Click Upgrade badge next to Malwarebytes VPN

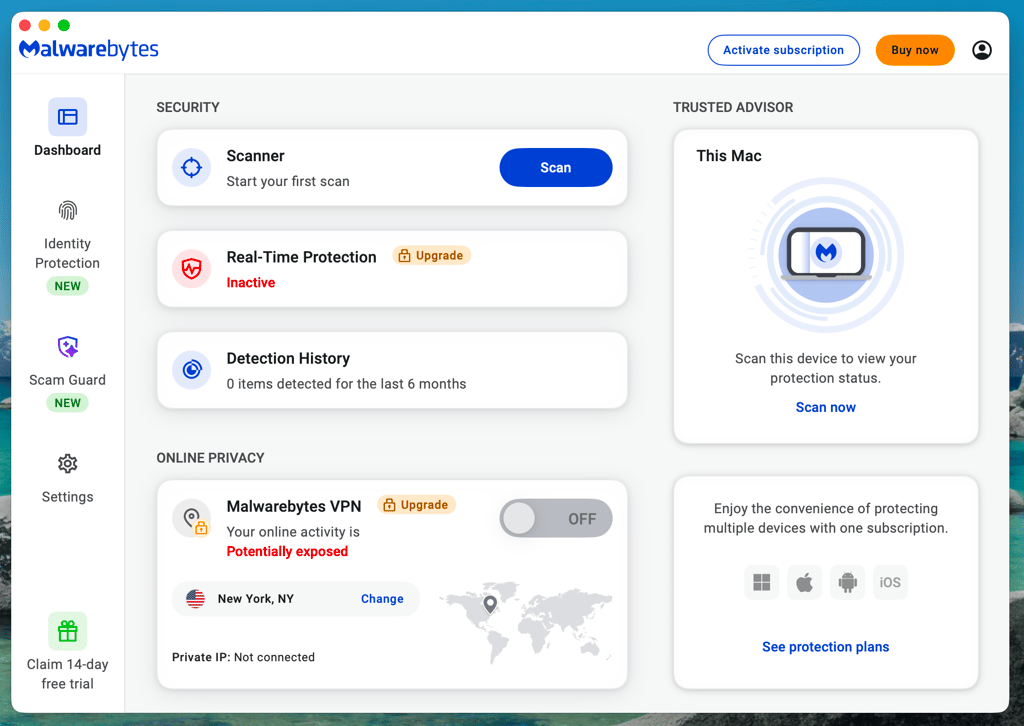coord(416,505)
